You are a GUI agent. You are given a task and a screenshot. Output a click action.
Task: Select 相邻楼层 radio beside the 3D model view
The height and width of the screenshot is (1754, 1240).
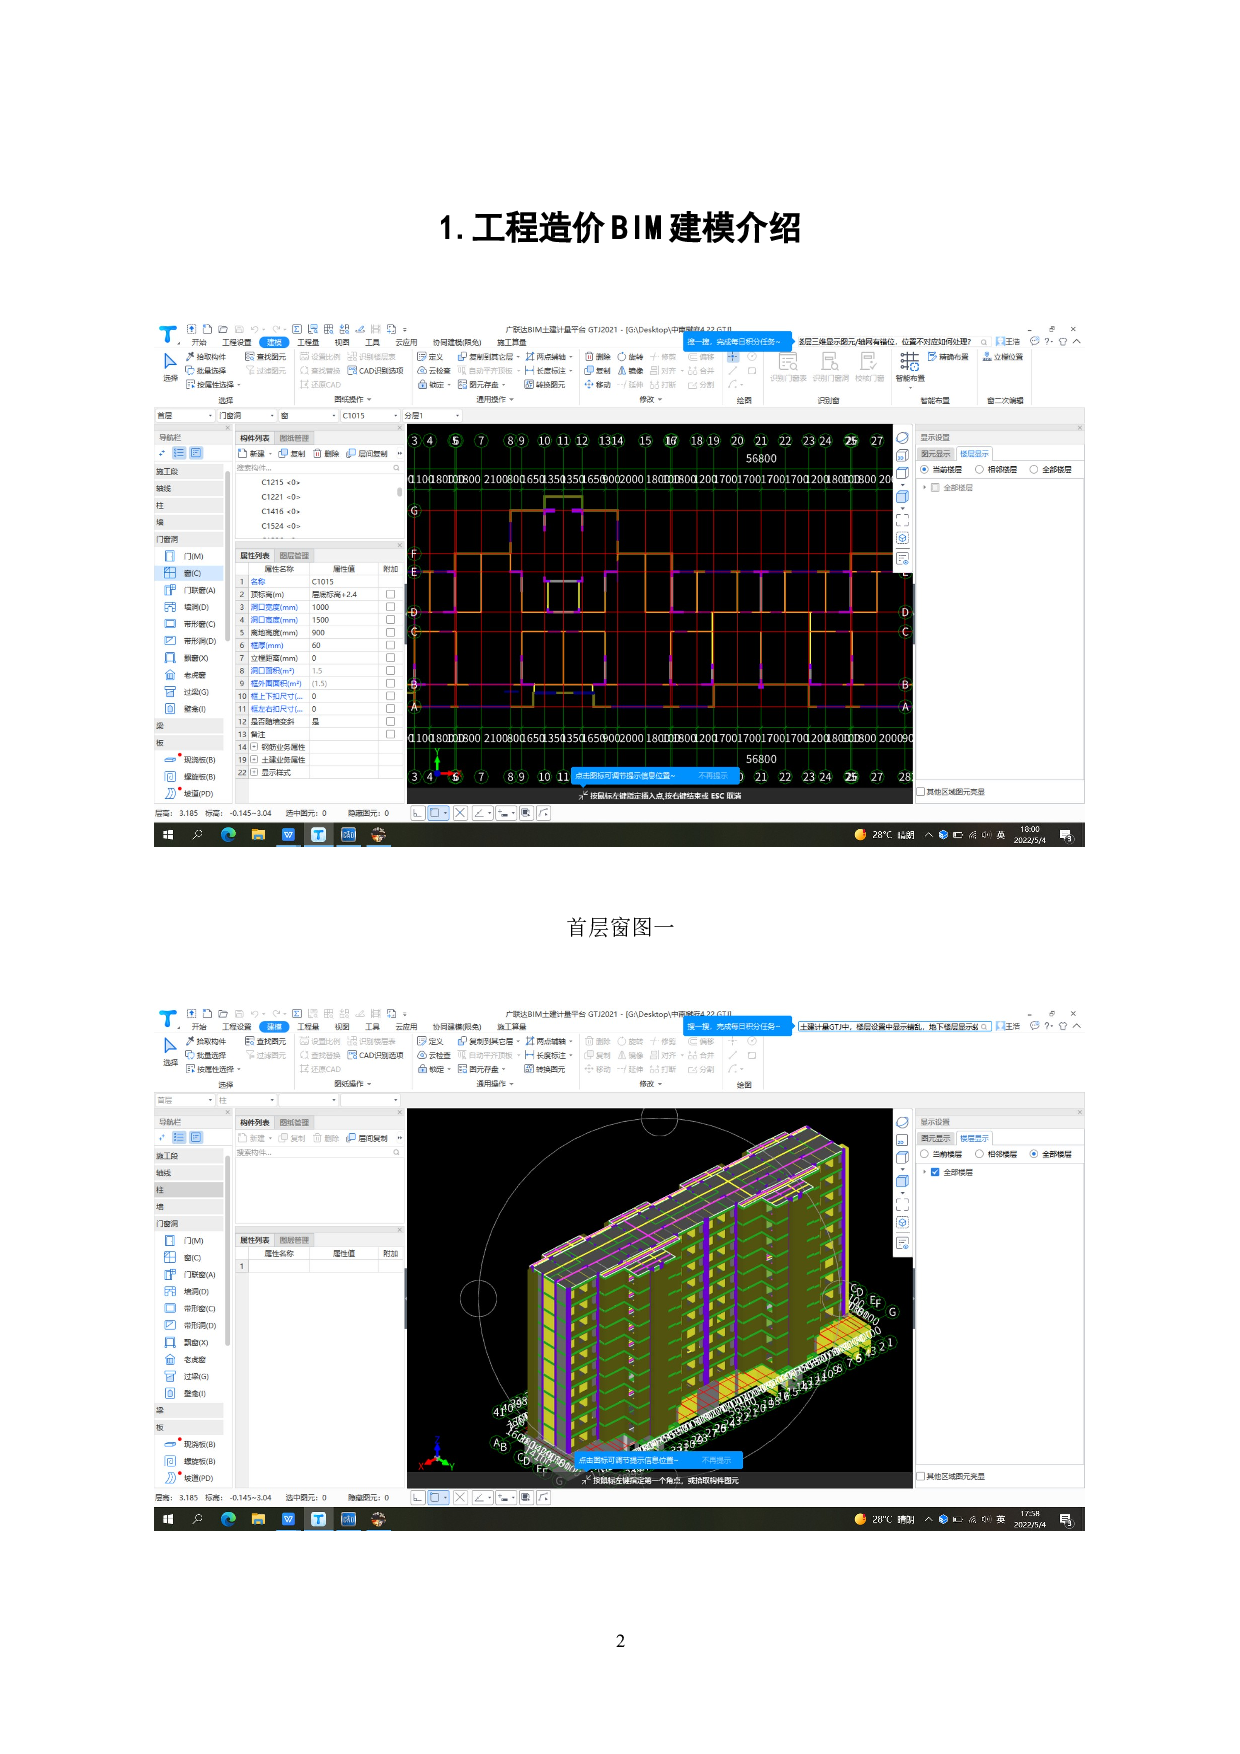pos(979,1154)
